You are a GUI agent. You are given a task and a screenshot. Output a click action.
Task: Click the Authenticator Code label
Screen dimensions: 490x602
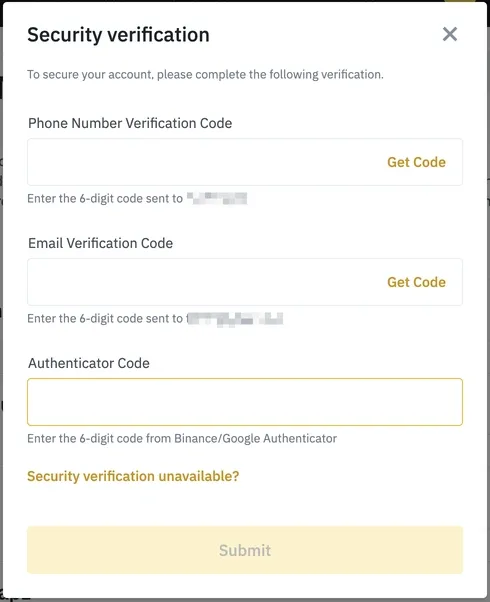click(89, 363)
